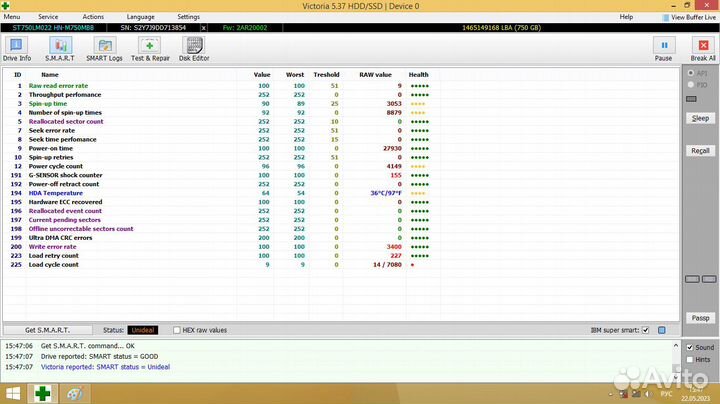
Task: Enable HEX raw values checkbox
Action: (x=175, y=330)
